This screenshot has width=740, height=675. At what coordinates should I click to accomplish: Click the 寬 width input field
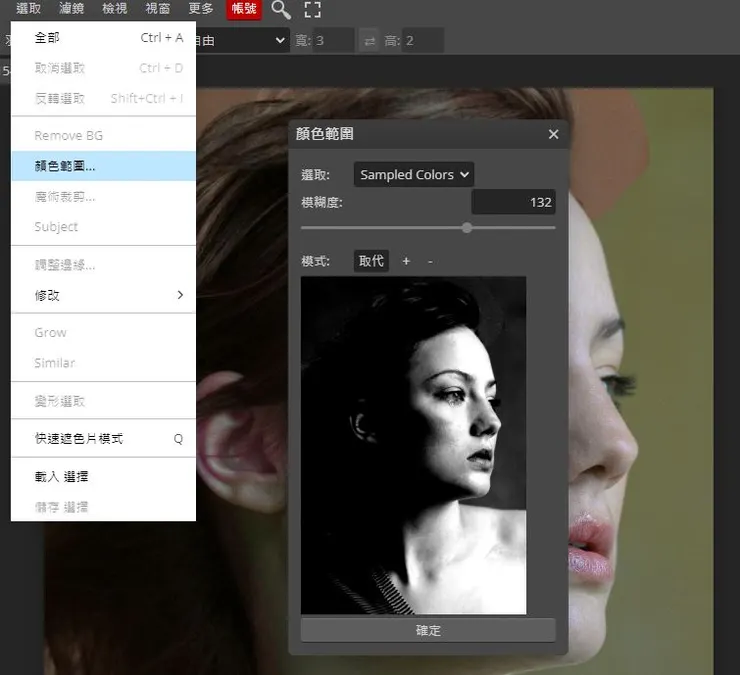pyautogui.click(x=333, y=41)
